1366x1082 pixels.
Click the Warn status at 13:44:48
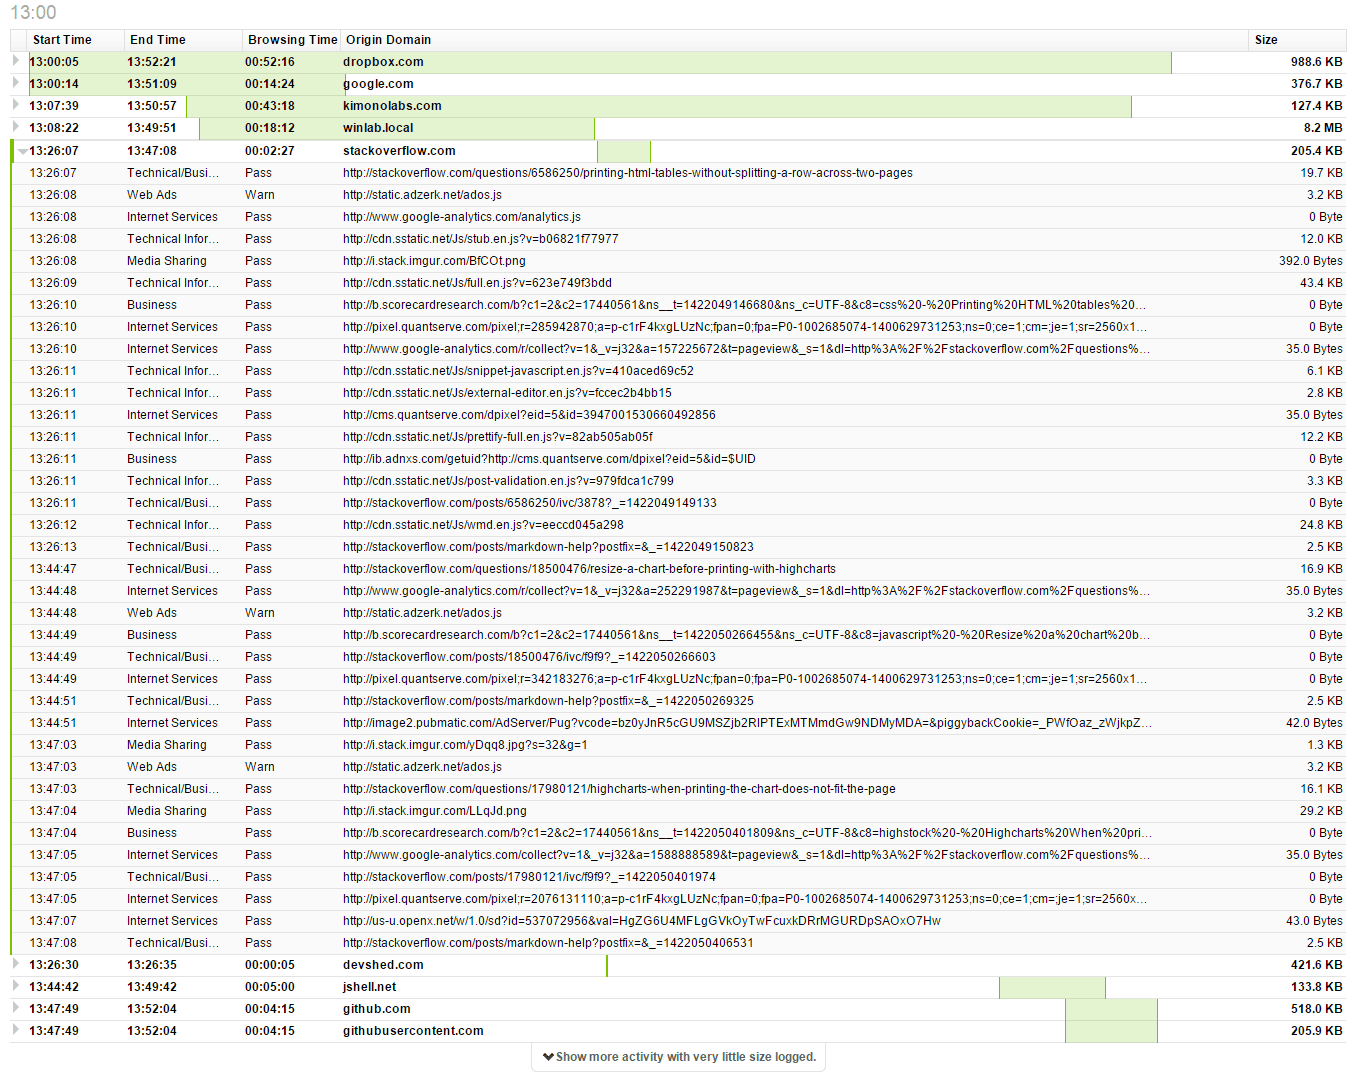(260, 613)
